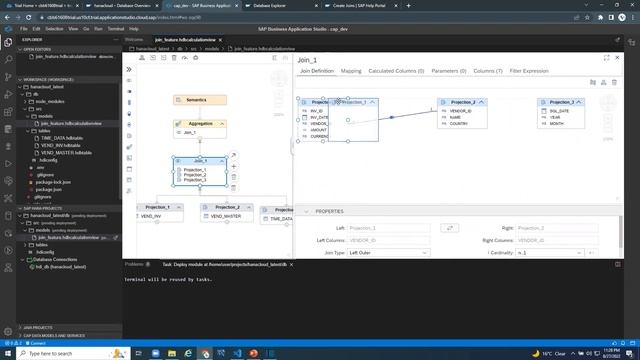Image resolution: width=640 pixels, height=360 pixels.
Task: Select the Semantics node in the graph
Action: 200,100
